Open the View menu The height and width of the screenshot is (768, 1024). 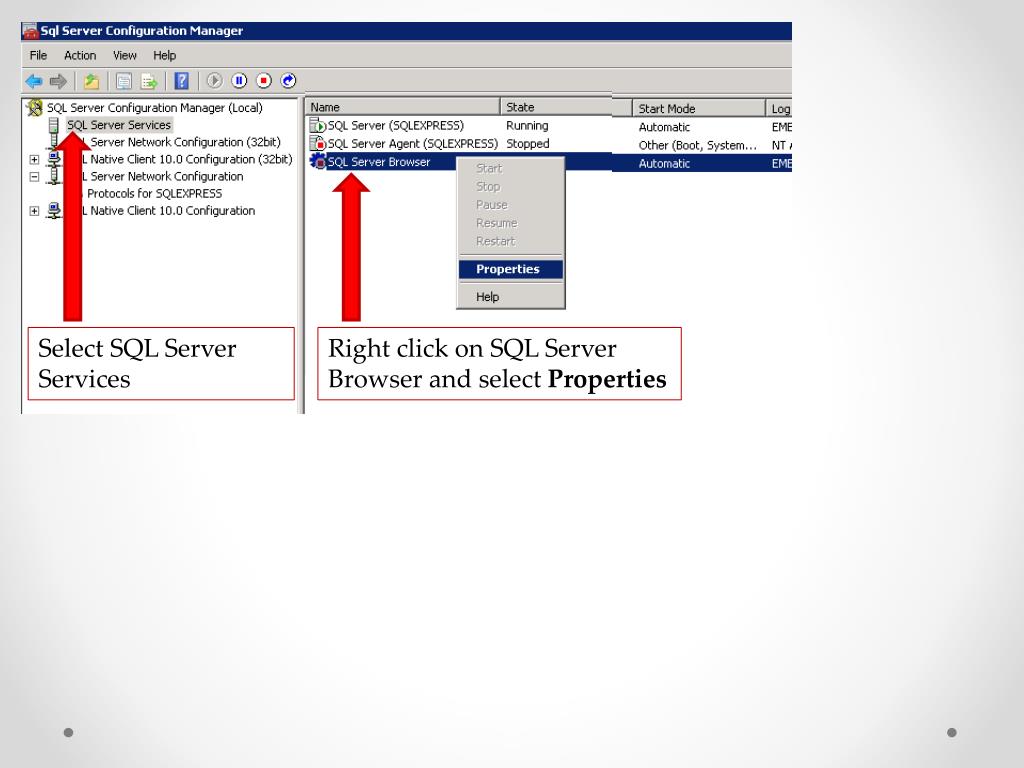coord(125,56)
